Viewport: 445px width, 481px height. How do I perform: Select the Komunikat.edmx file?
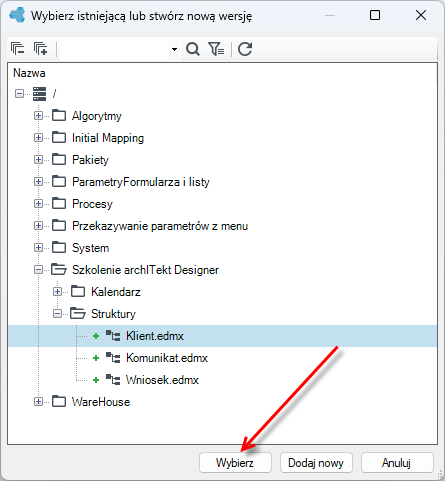167,358
